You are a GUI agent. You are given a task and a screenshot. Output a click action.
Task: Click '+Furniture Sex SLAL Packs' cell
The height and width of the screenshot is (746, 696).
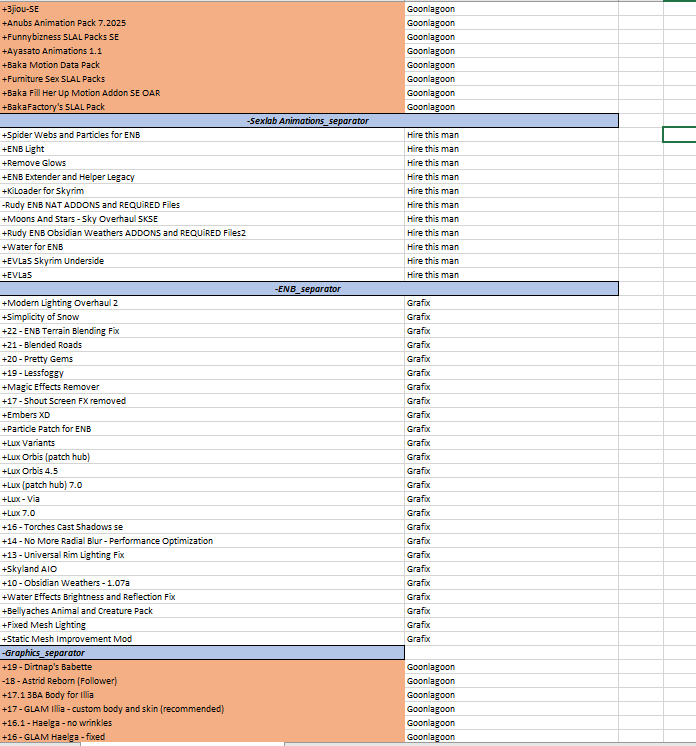pos(202,79)
